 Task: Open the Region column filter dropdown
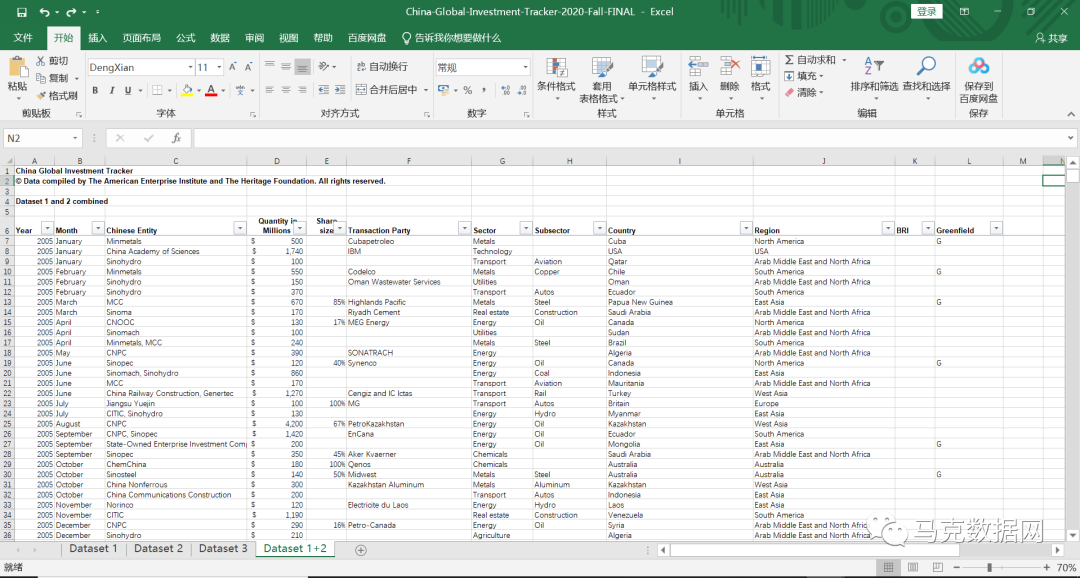887,228
